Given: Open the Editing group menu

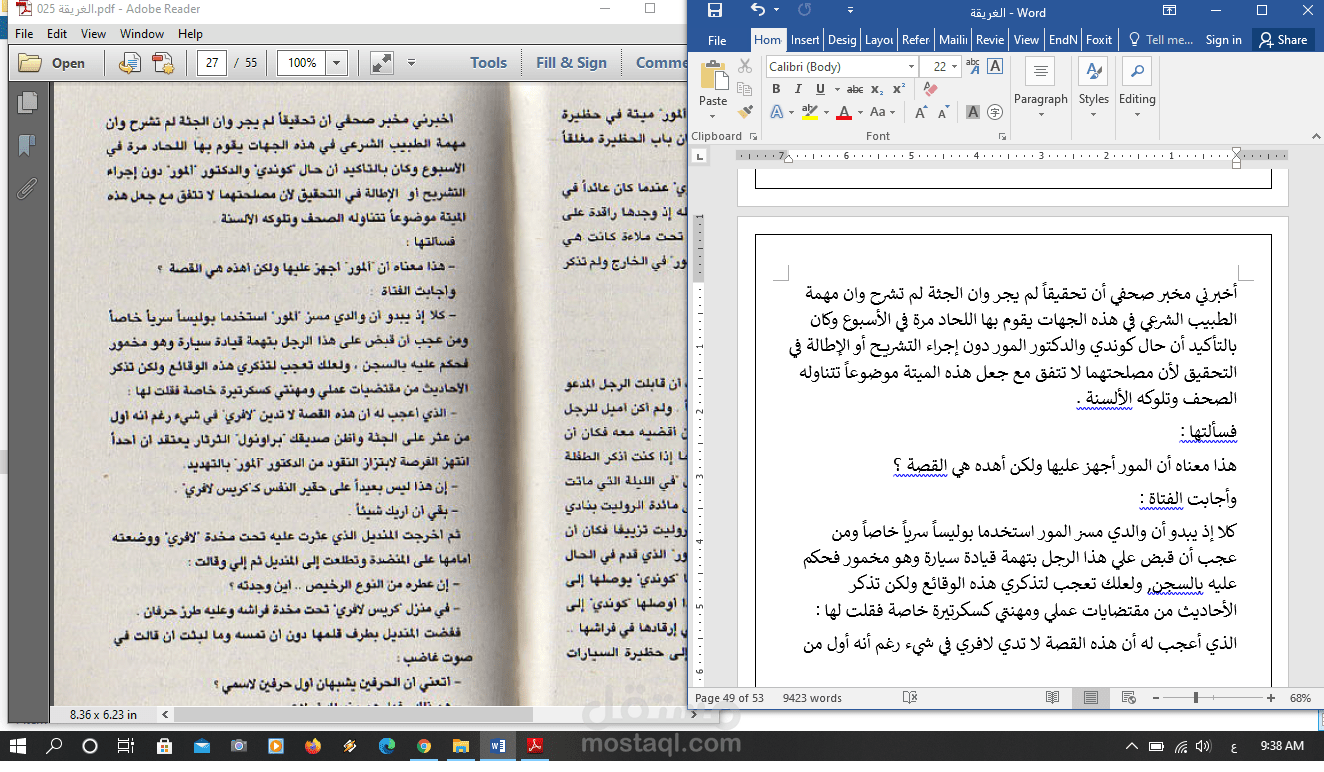Looking at the screenshot, I should 1137,88.
